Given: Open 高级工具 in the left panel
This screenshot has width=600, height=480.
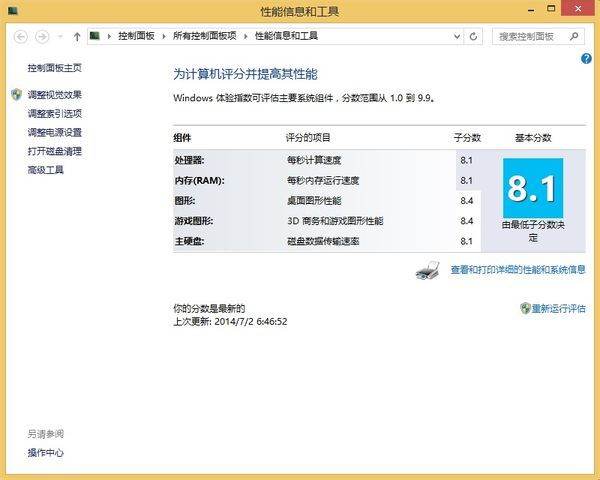Looking at the screenshot, I should (x=46, y=171).
